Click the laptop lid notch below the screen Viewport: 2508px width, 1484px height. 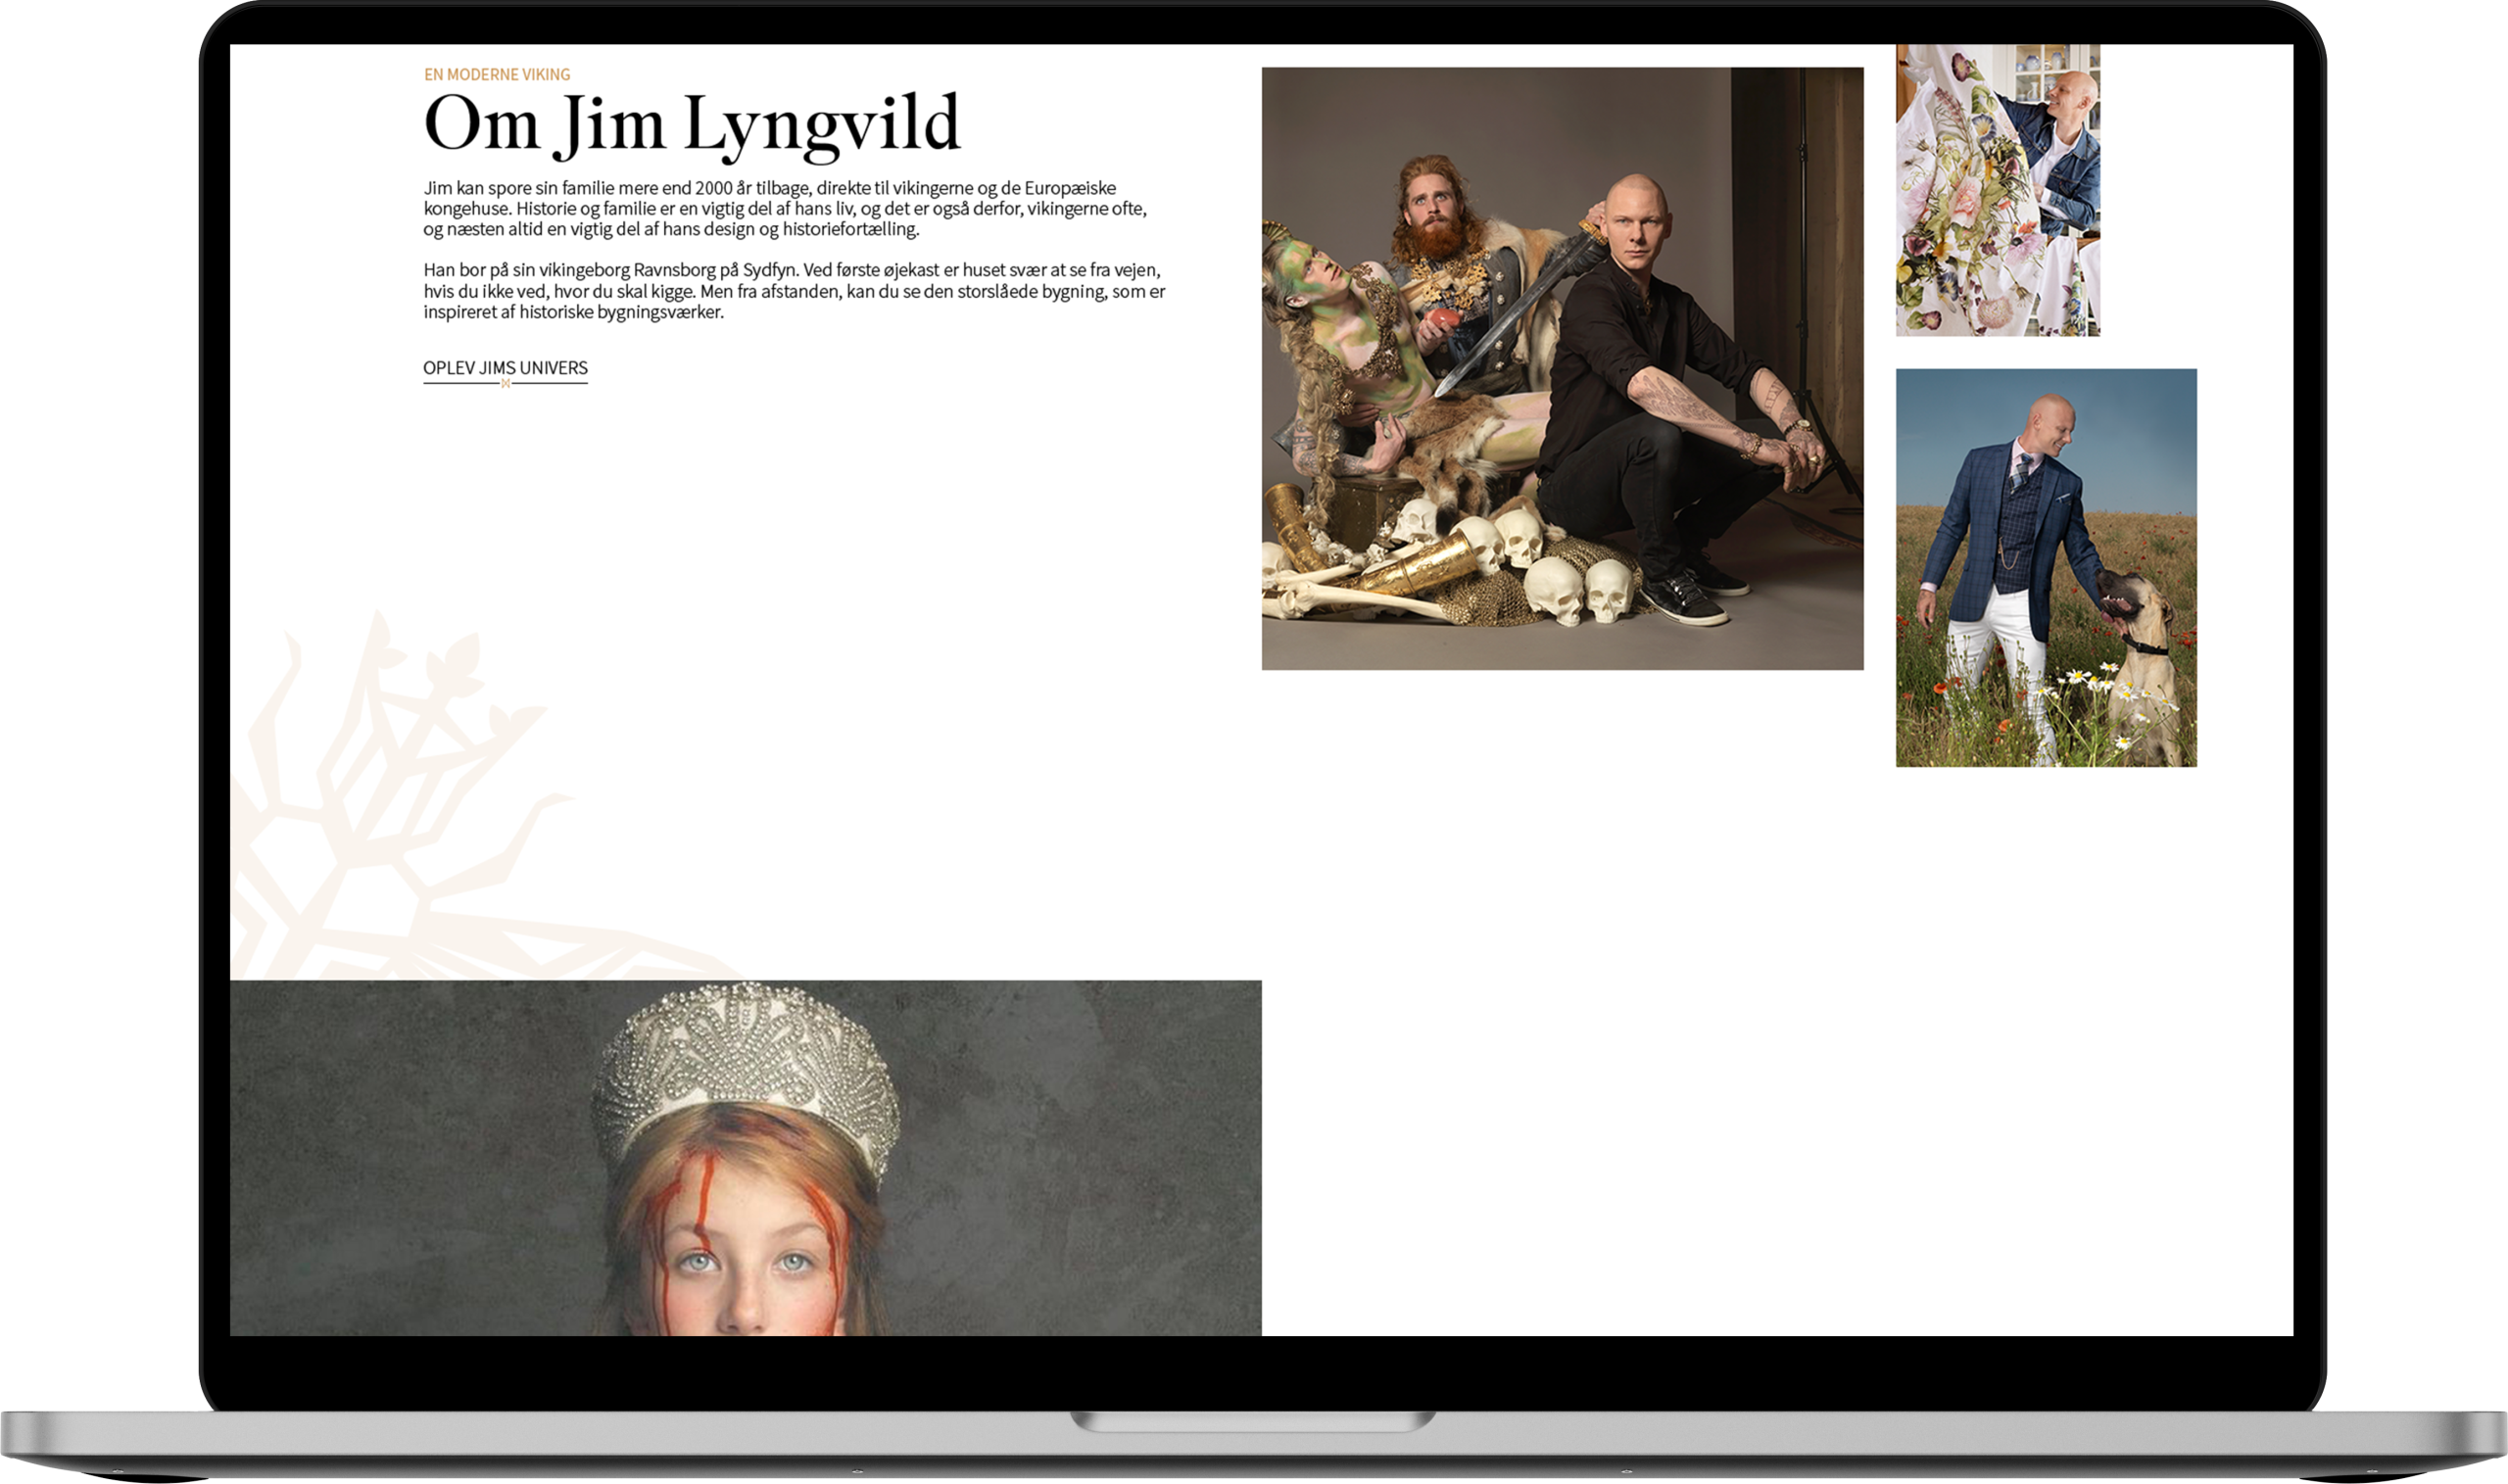click(1253, 1420)
